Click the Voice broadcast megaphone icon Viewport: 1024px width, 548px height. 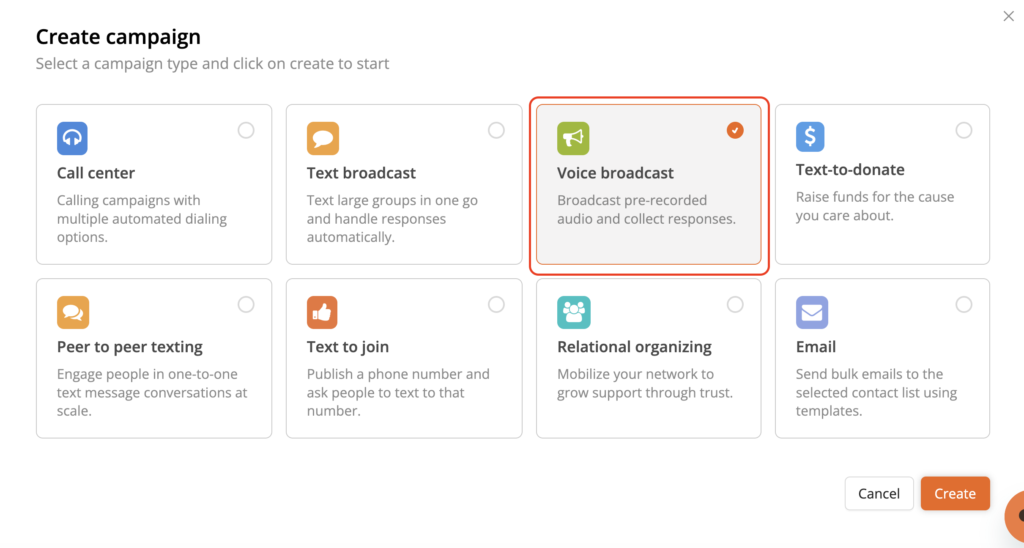pos(573,138)
